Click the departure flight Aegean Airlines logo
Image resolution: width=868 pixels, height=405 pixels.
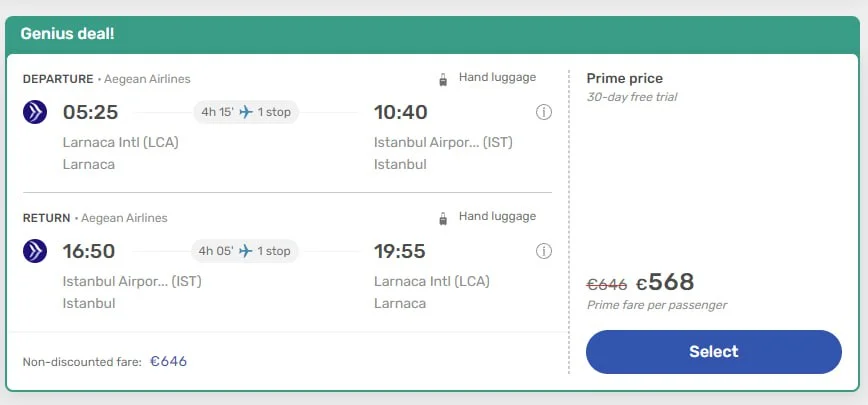[35, 112]
